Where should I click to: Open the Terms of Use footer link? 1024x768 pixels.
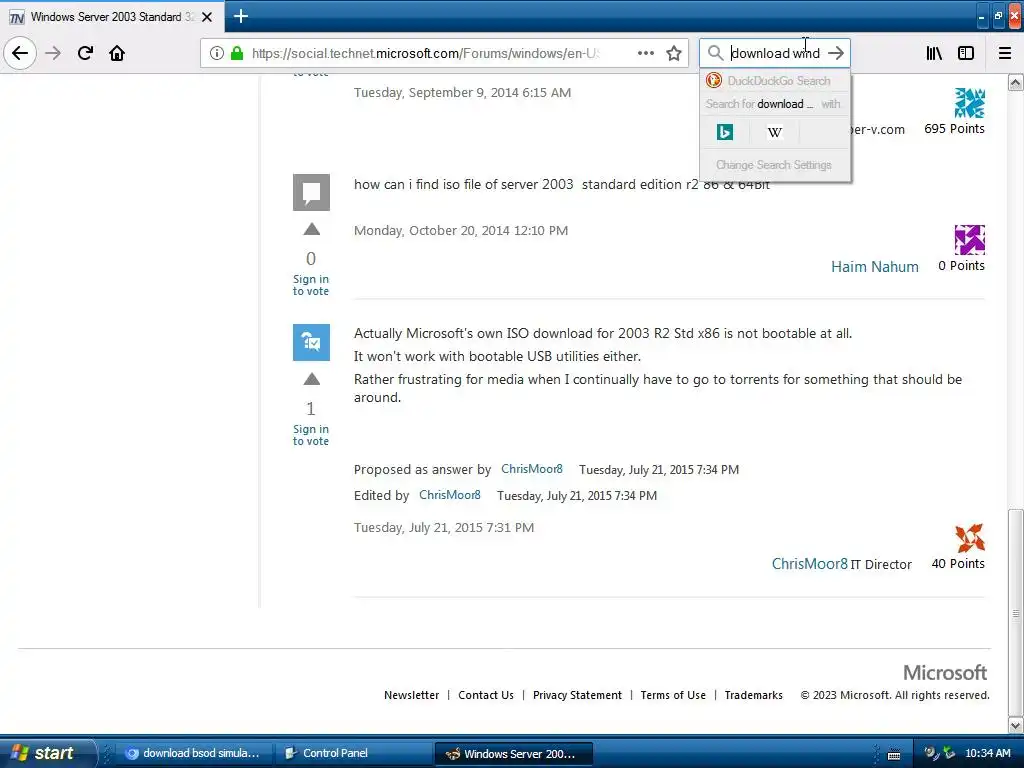click(x=673, y=695)
